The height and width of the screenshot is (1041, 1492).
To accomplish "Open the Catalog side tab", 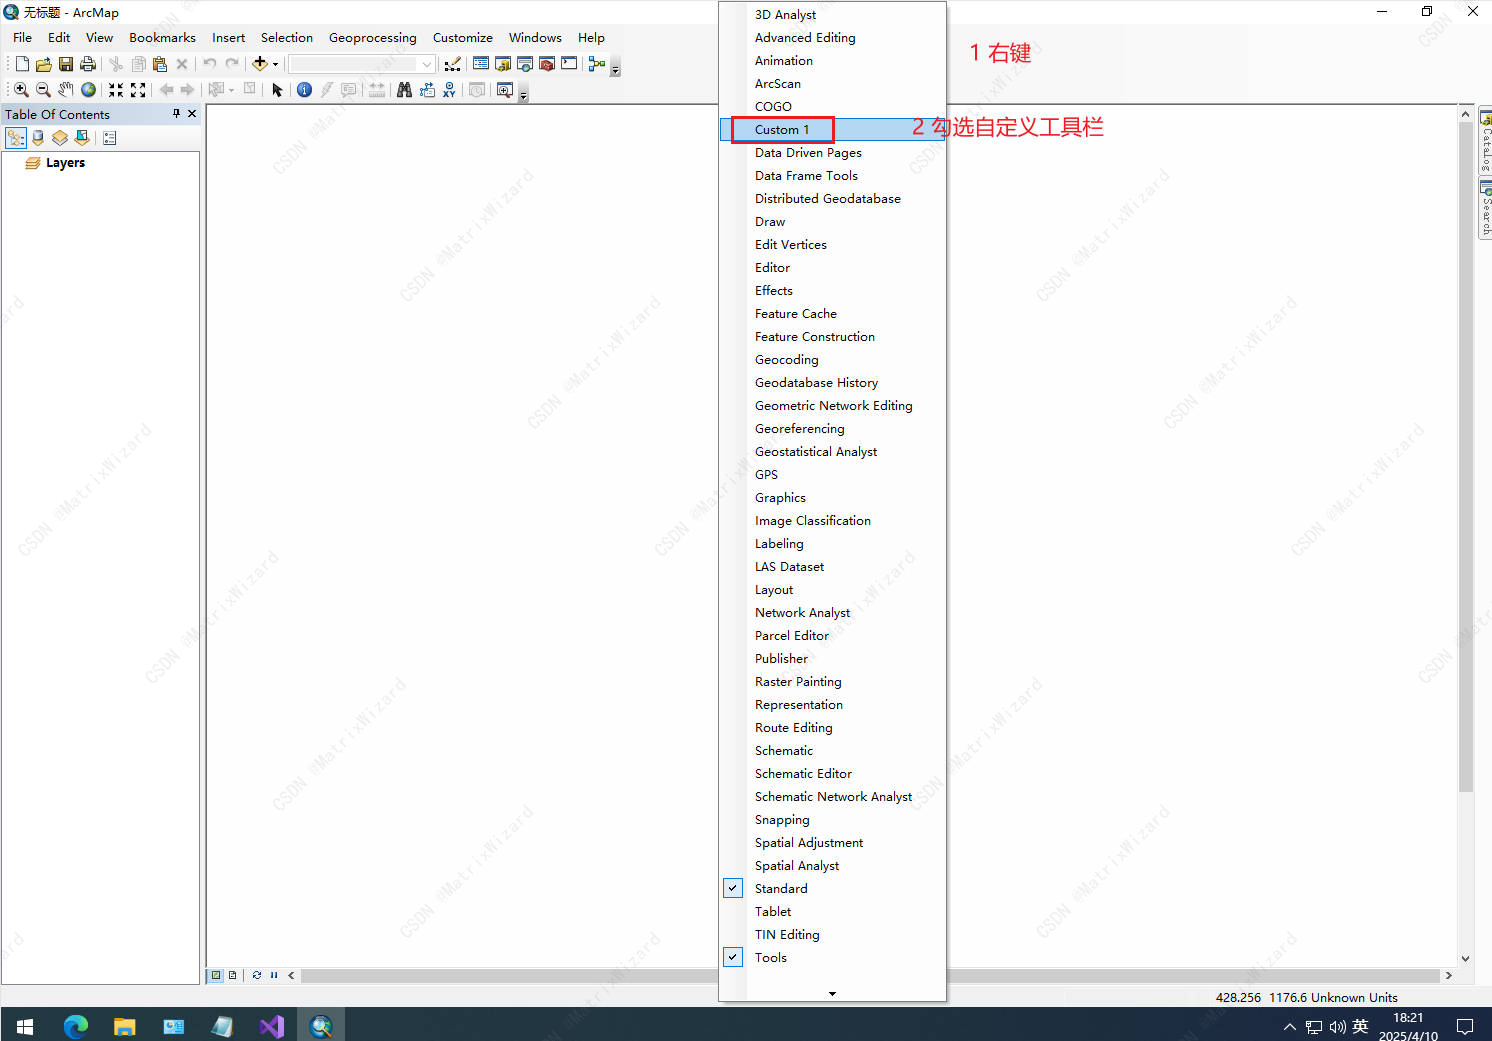I will (1485, 141).
